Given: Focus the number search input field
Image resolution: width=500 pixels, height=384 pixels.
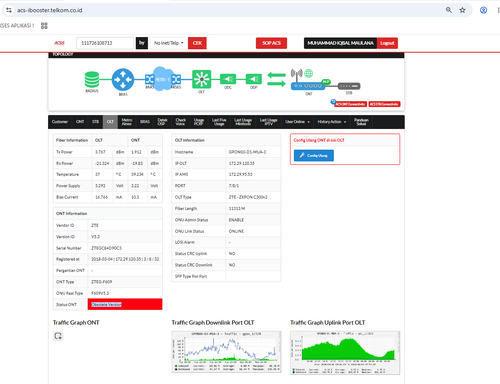Looking at the screenshot, I should pyautogui.click(x=105, y=43).
